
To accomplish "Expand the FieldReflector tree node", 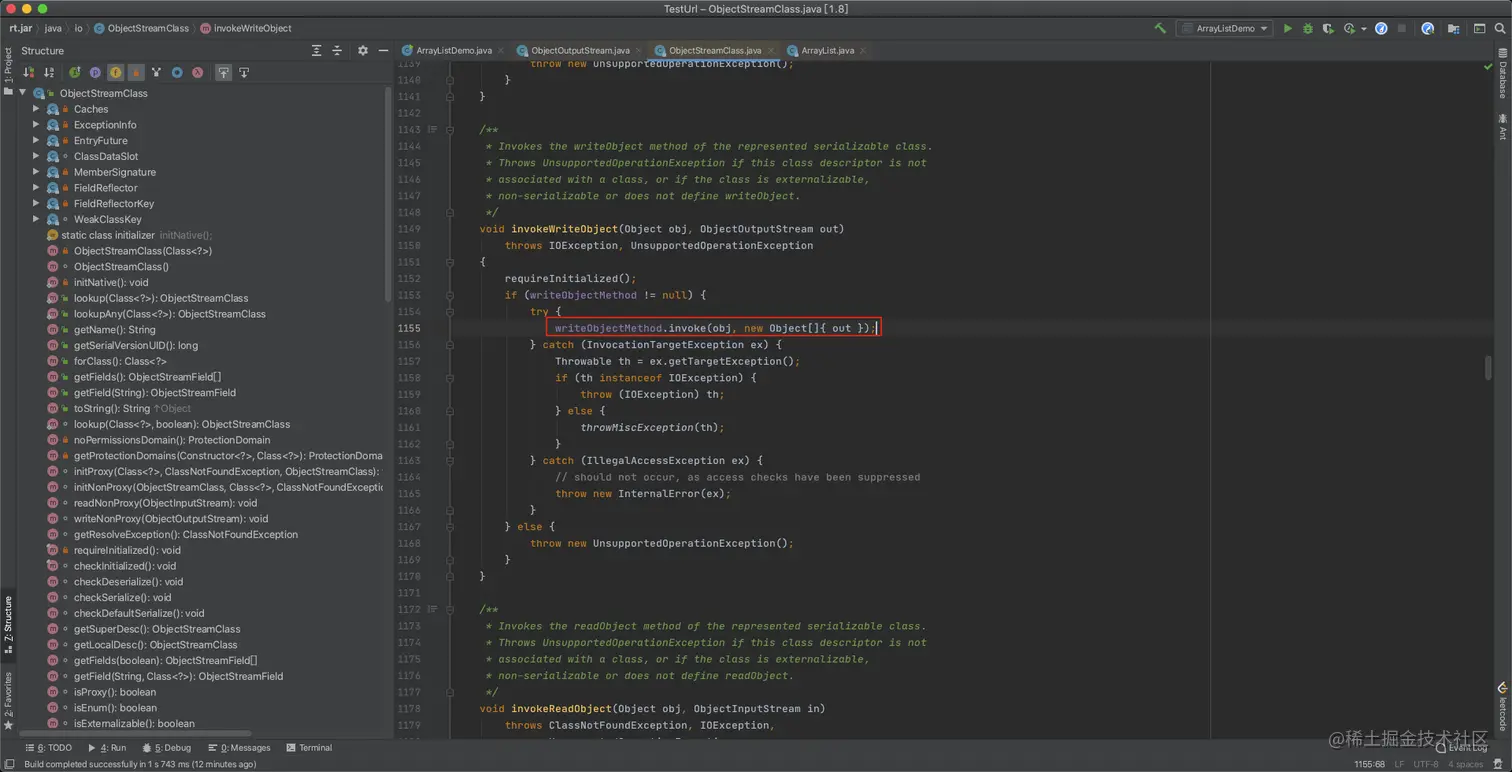I will 36,188.
